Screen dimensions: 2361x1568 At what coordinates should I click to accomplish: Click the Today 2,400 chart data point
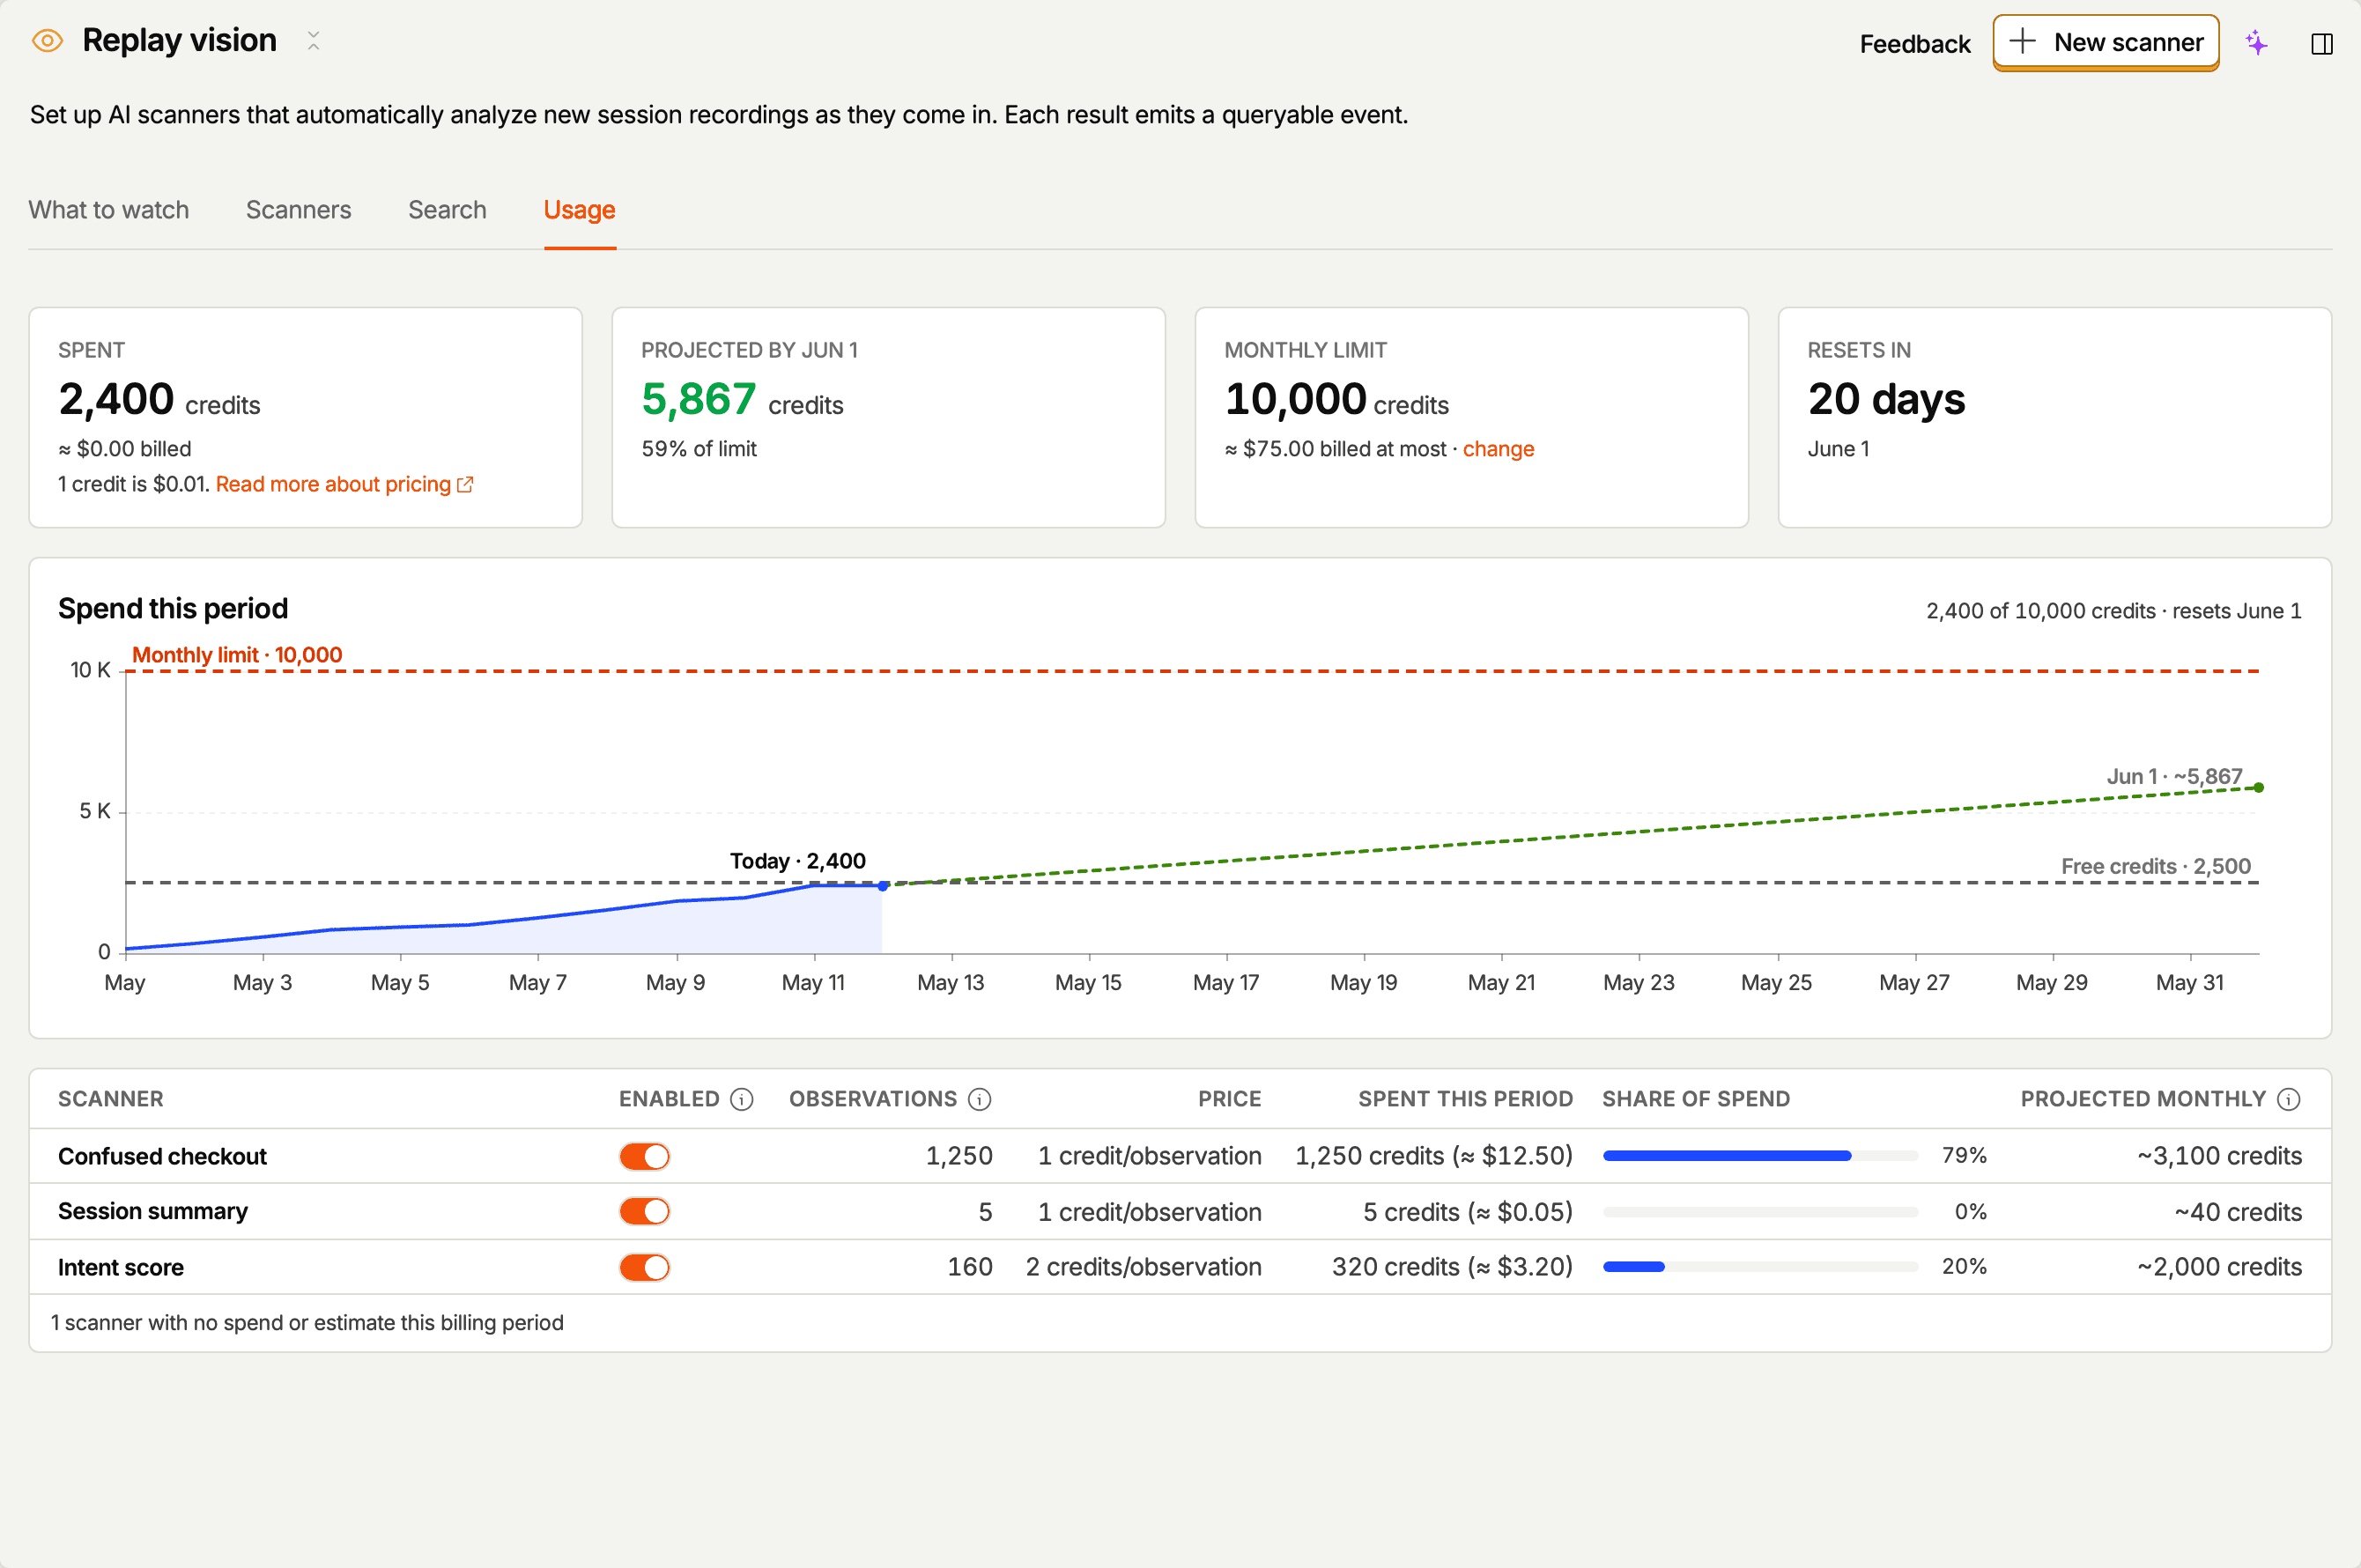pyautogui.click(x=883, y=886)
